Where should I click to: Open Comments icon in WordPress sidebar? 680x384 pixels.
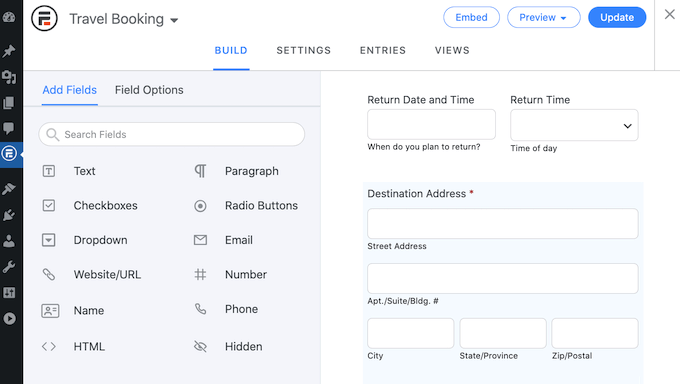click(x=9, y=128)
